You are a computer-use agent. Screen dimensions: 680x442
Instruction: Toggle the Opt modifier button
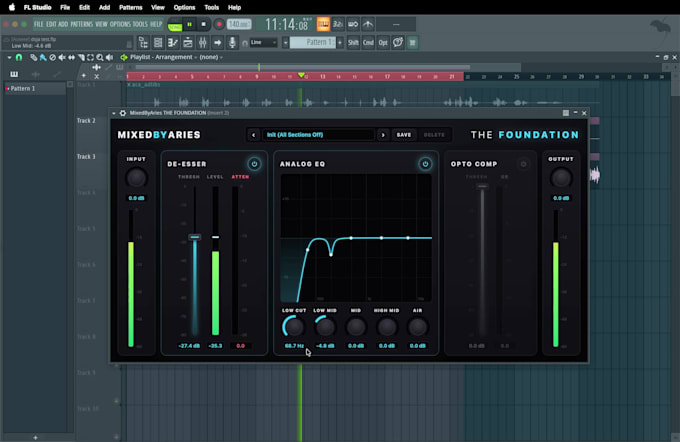(383, 43)
